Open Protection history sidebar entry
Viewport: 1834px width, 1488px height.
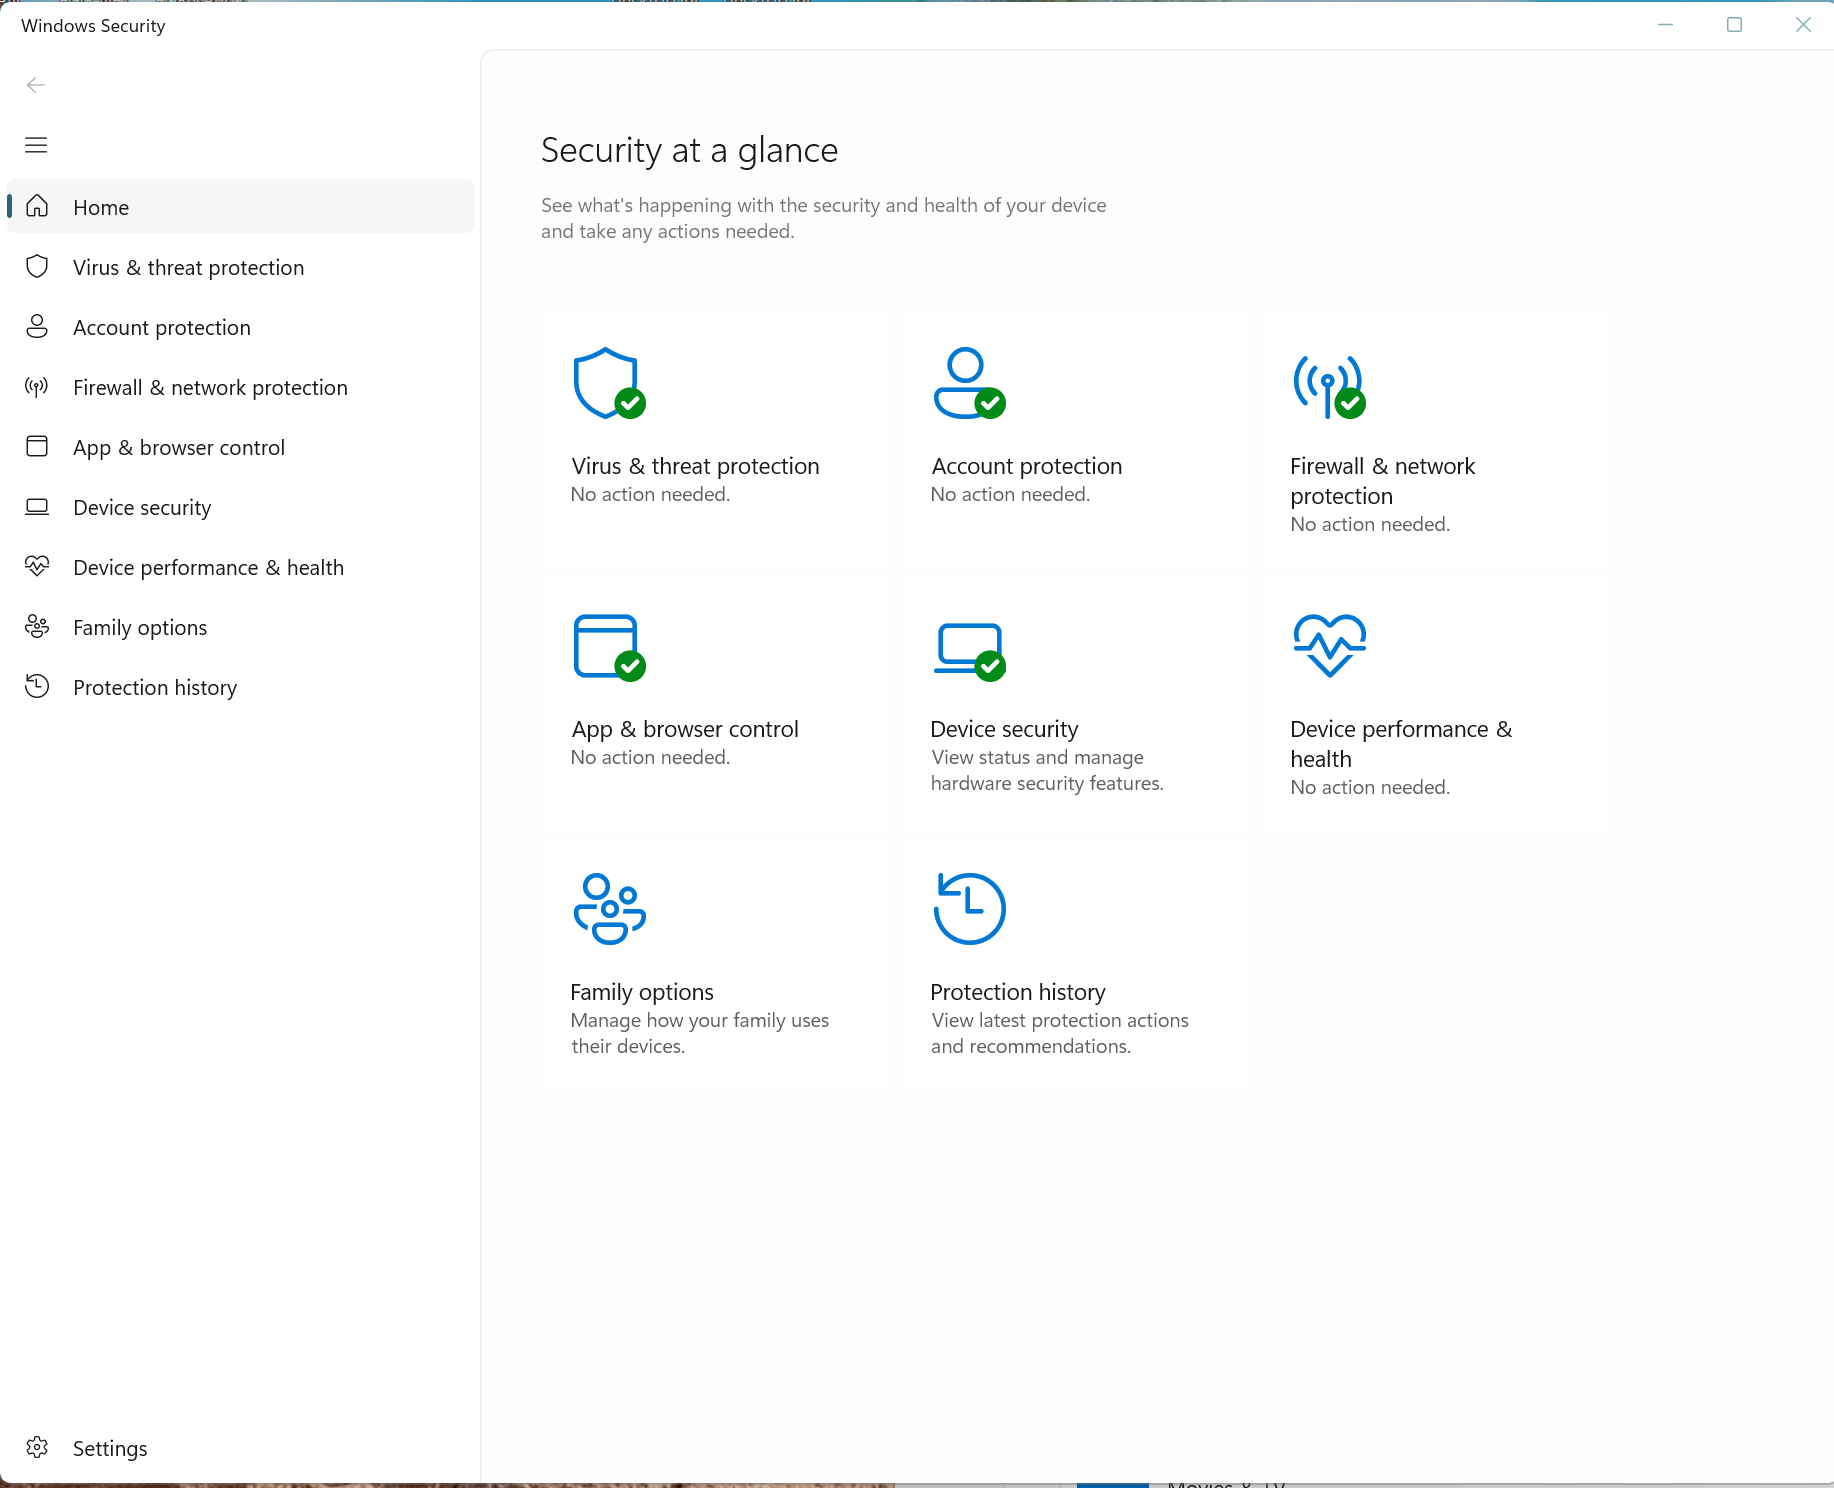click(x=240, y=687)
